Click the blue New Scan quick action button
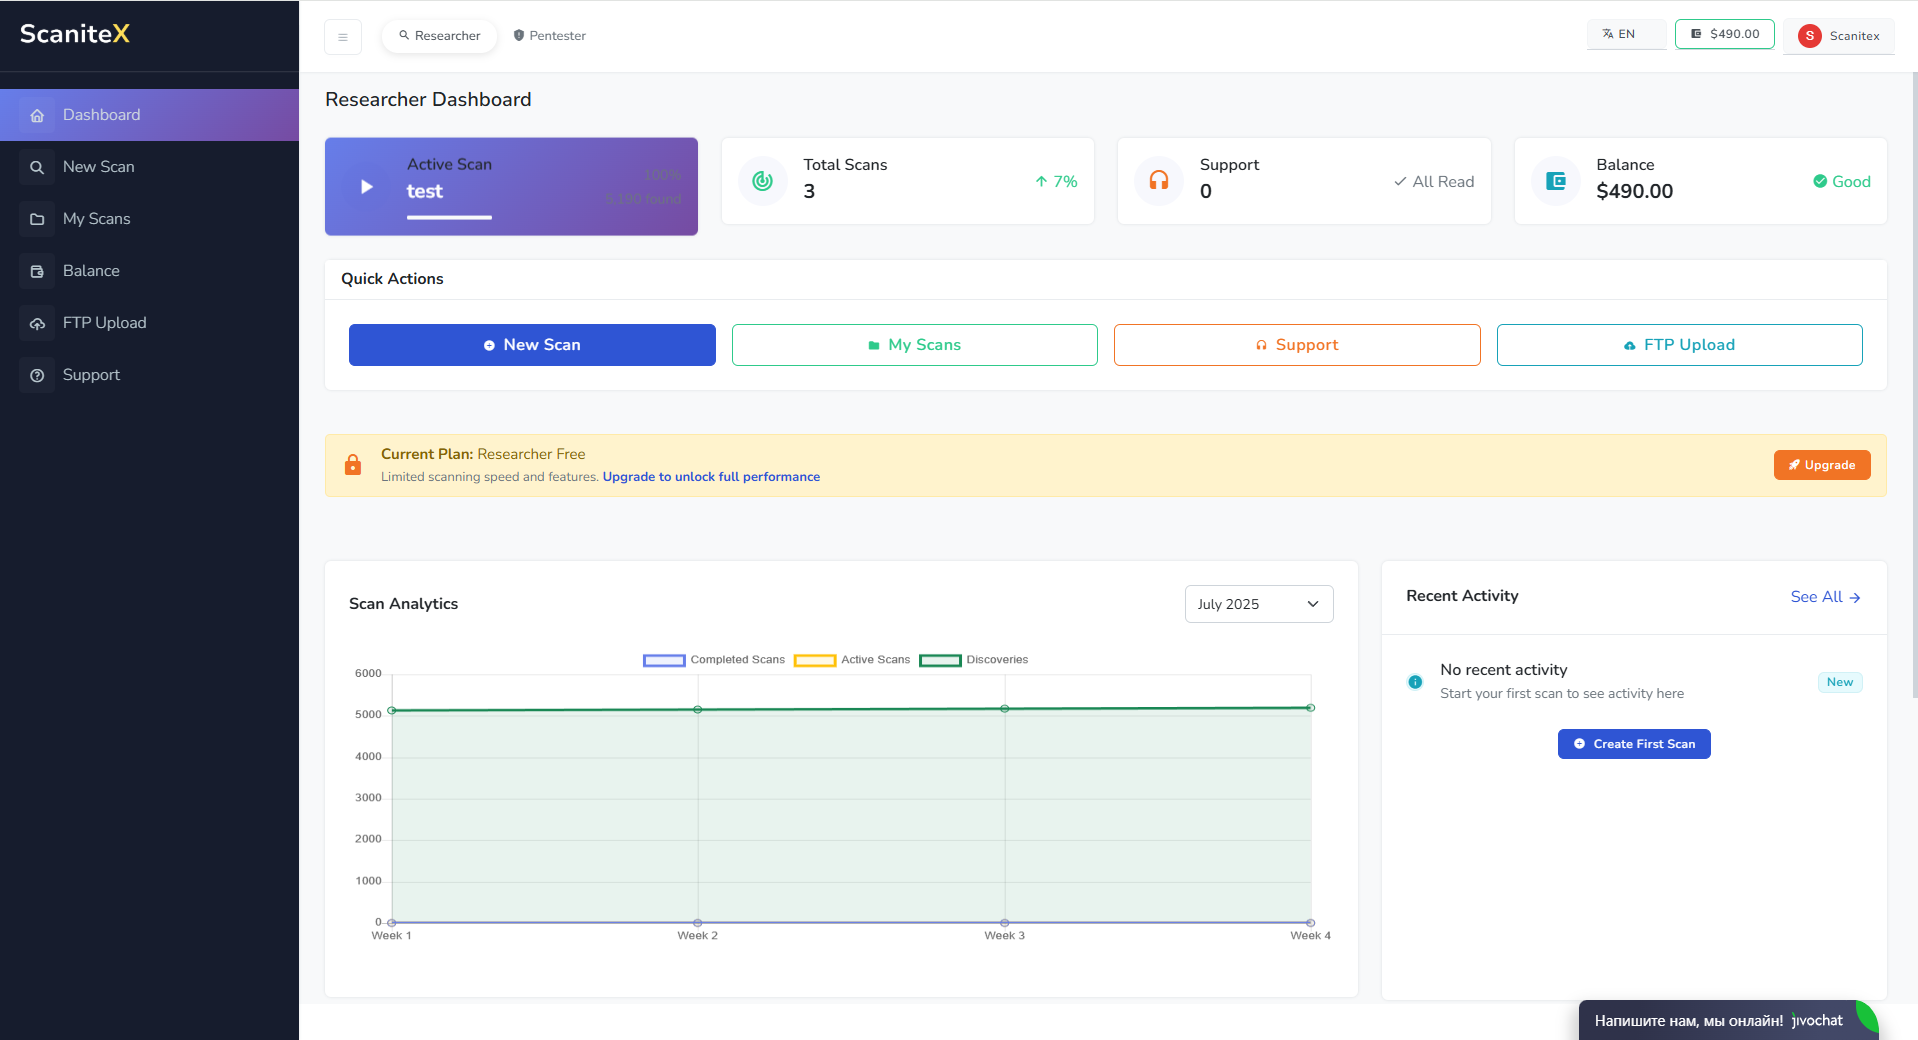Viewport: 1918px width, 1040px height. point(532,345)
